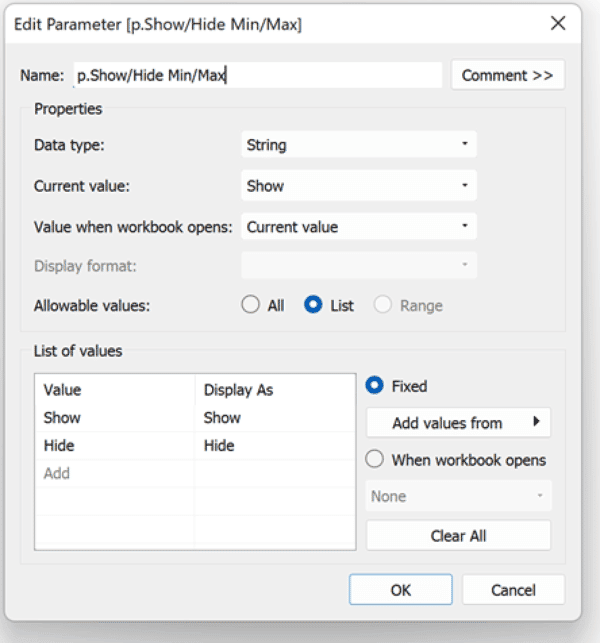Click the Name input field
This screenshot has height=643, width=600.
pos(256,75)
